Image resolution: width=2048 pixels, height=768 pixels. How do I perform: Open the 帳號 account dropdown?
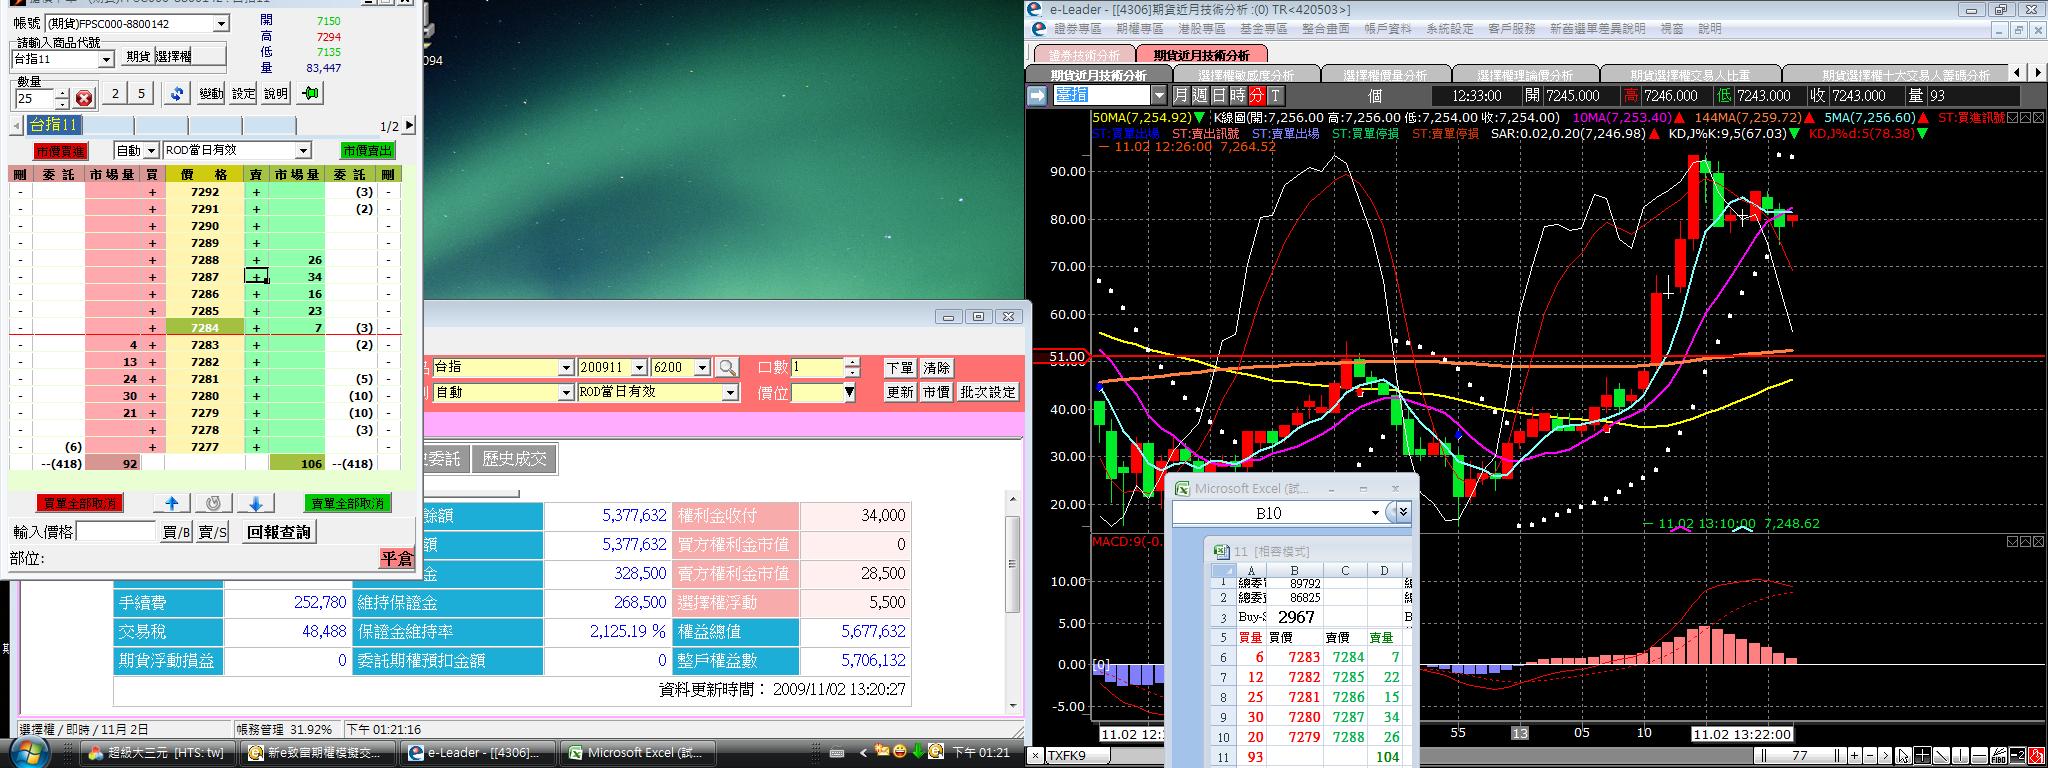[x=221, y=23]
